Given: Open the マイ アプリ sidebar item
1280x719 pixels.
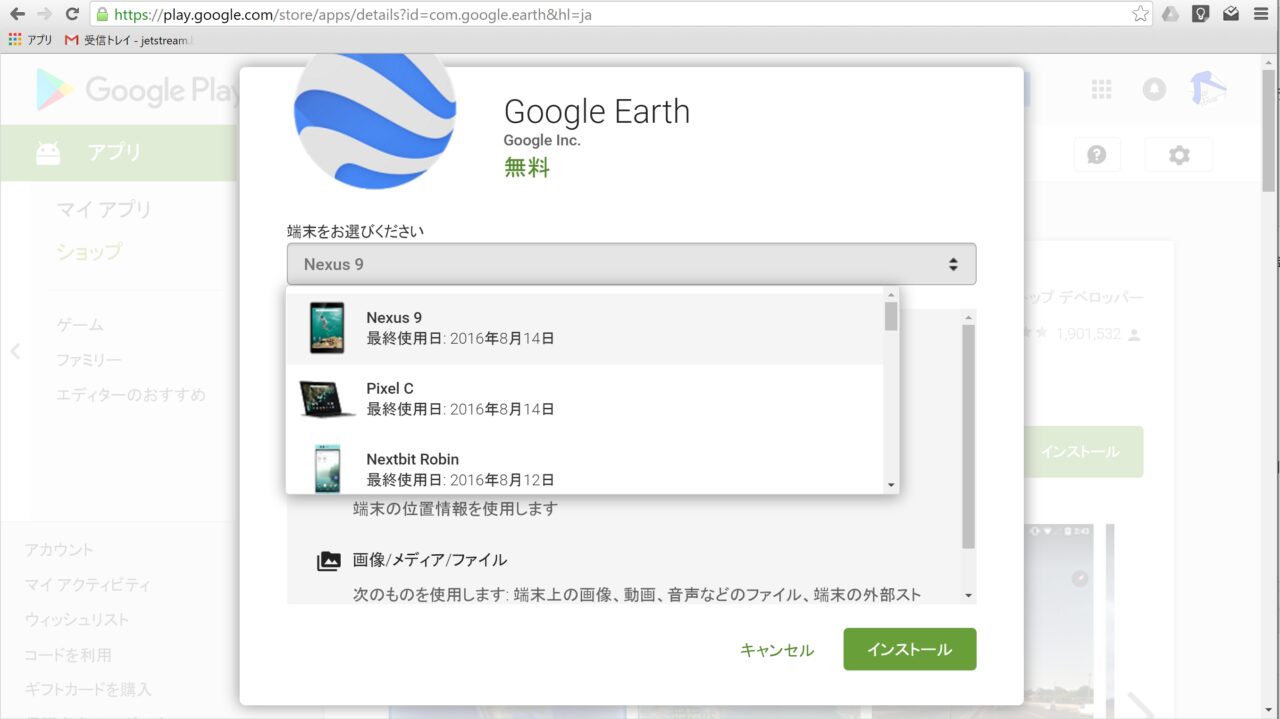Looking at the screenshot, I should click(x=104, y=209).
